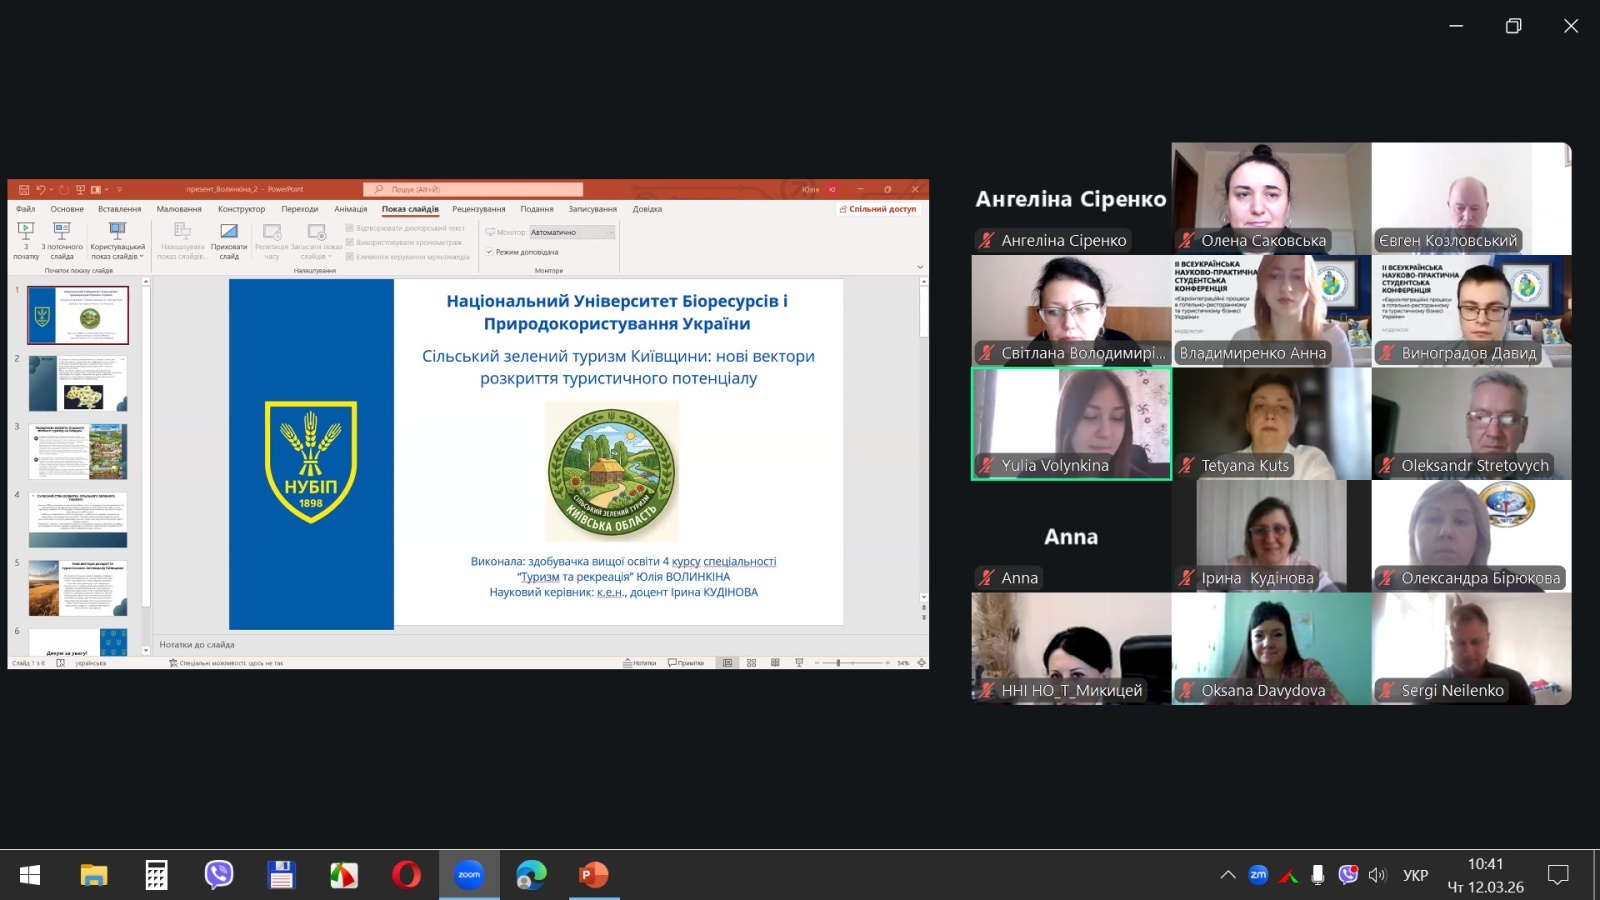1600x900 pixels.
Task: Click the Zoom app taskbar icon
Action: (x=469, y=875)
